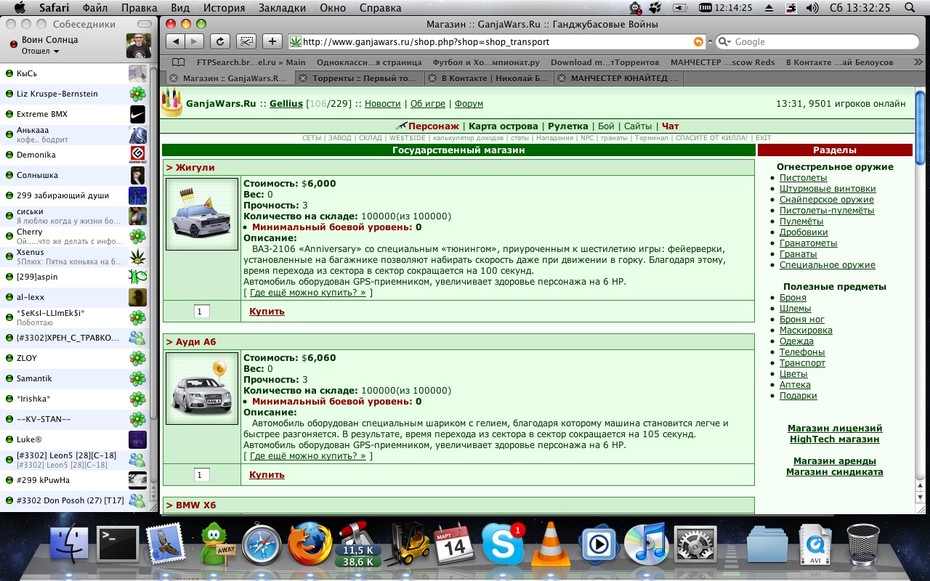Open System Preferences gears in the dock
The image size is (930, 581).
click(695, 544)
